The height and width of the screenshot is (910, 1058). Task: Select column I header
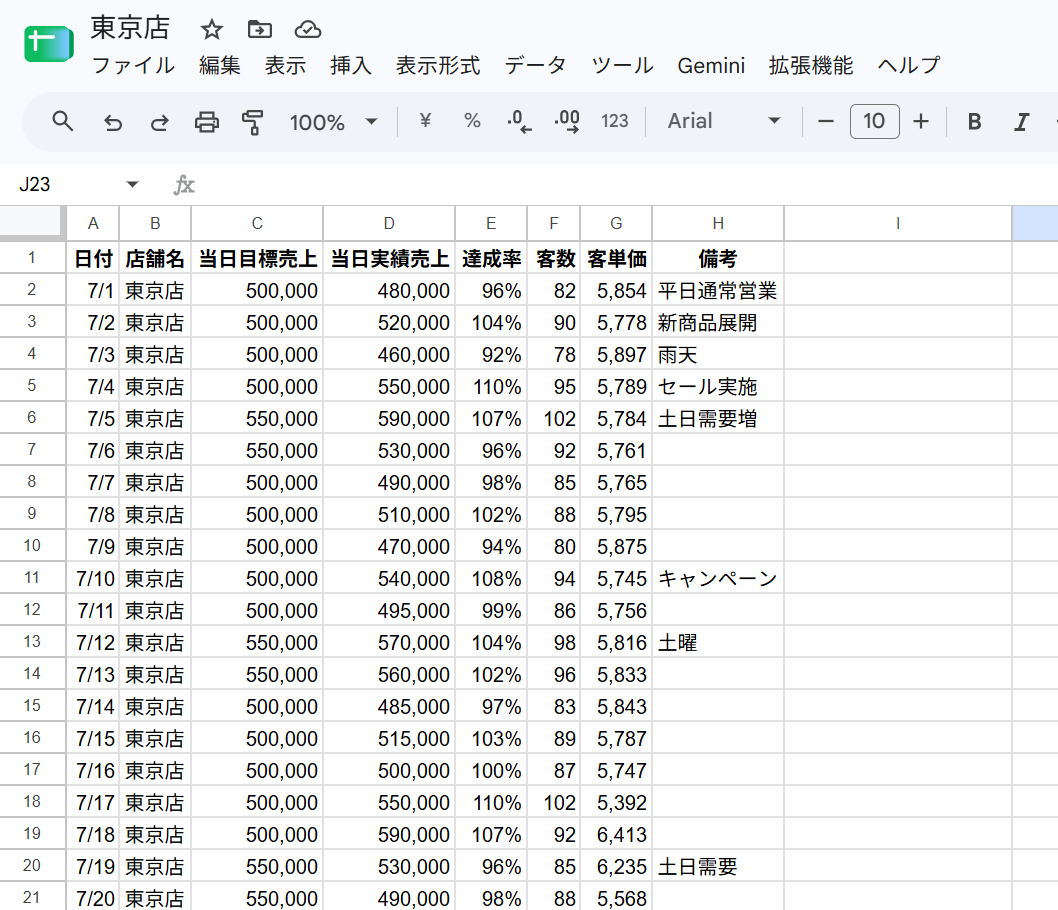tap(898, 223)
